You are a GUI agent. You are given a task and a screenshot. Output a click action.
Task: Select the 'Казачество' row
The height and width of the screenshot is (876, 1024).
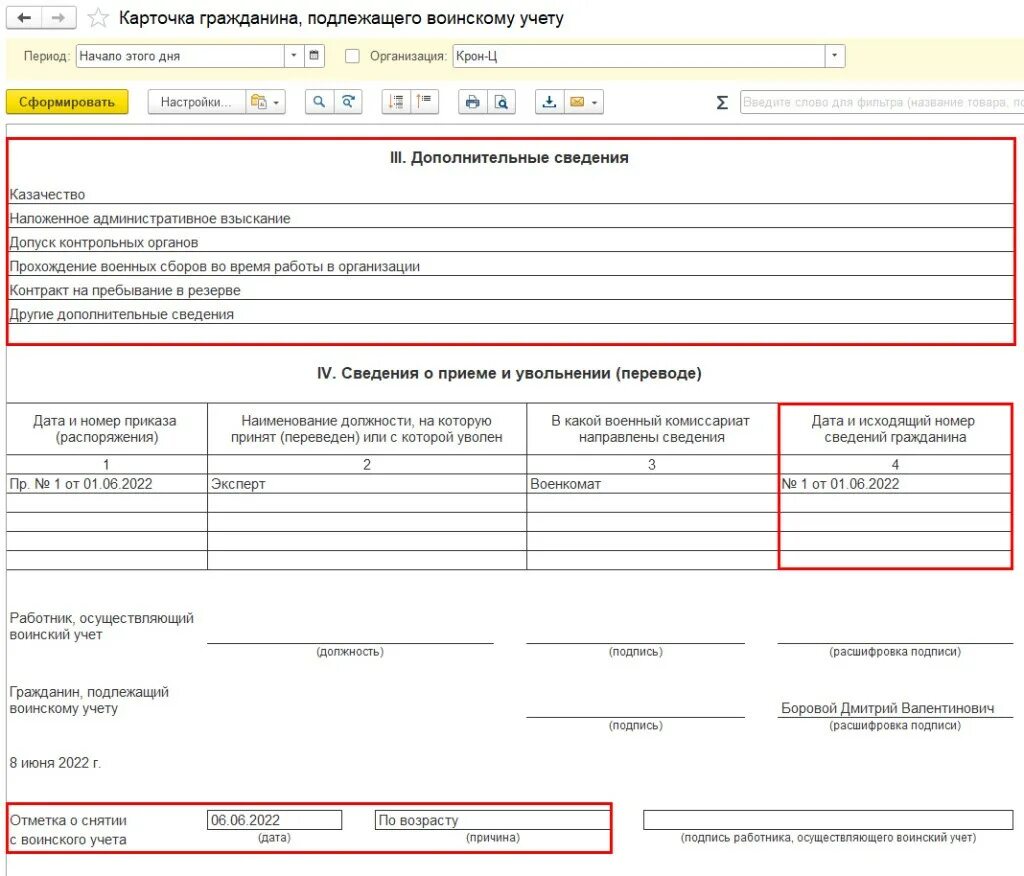tap(511, 194)
